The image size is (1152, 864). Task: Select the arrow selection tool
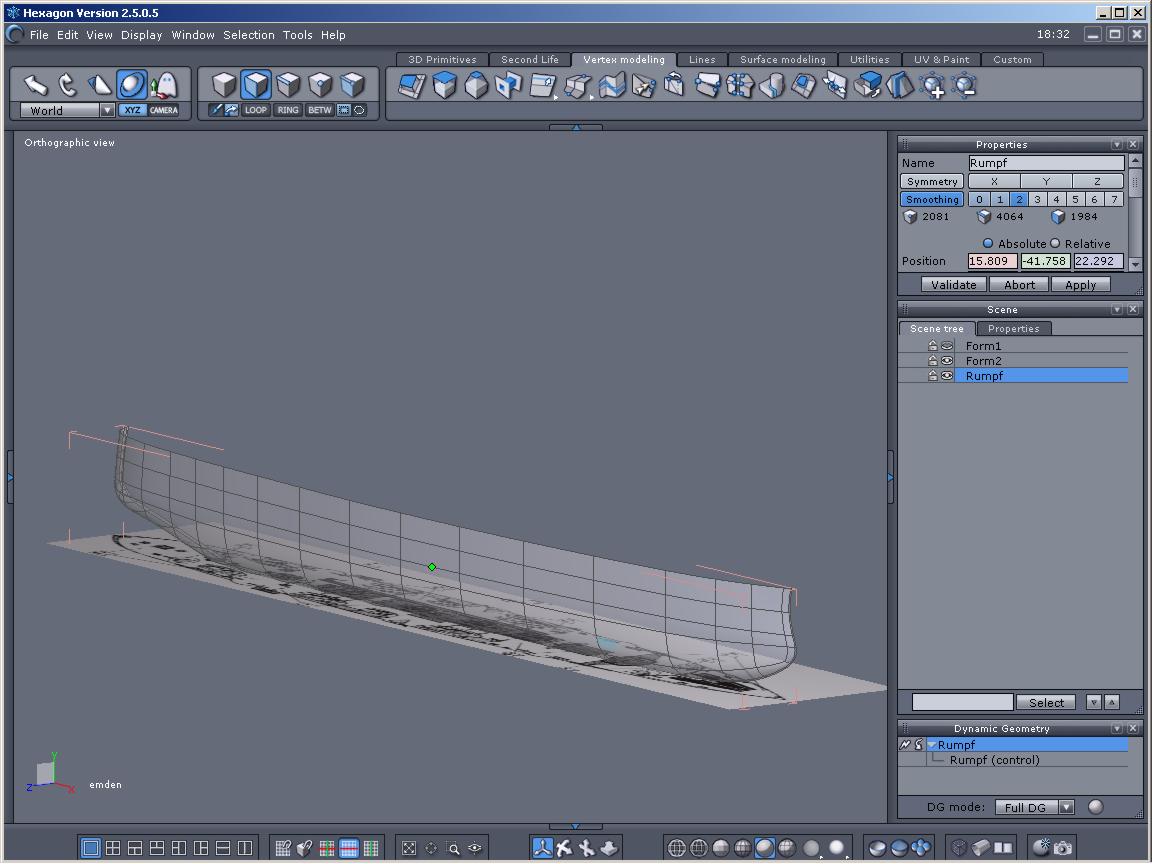pos(36,85)
